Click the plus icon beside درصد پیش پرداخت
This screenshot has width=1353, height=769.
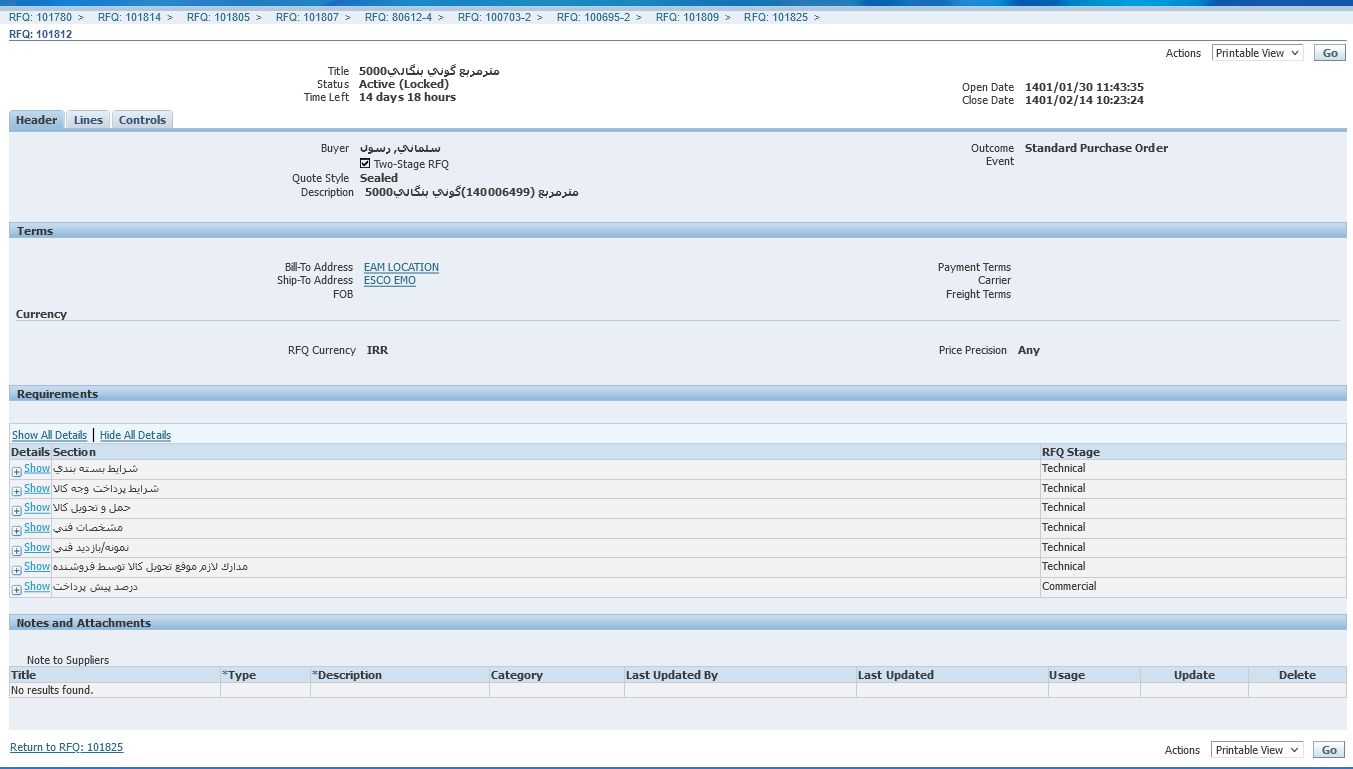(16, 590)
